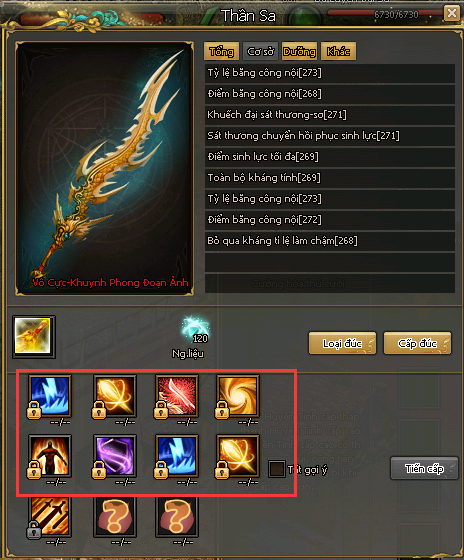Viewport: 464px width, 560px height.
Task: Click the red slash skill icon
Action: [177, 396]
